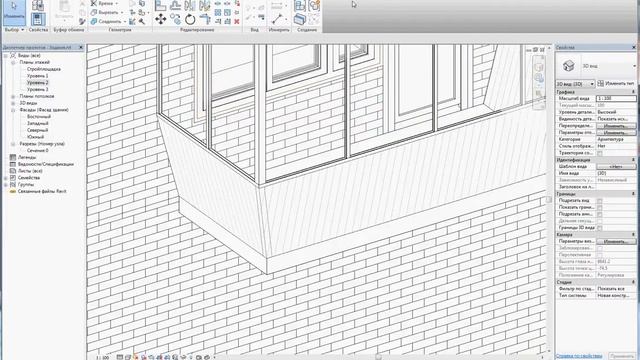Collapse the Графика properties section
Image resolution: width=640 pixels, height=360 pixels.
(634, 92)
